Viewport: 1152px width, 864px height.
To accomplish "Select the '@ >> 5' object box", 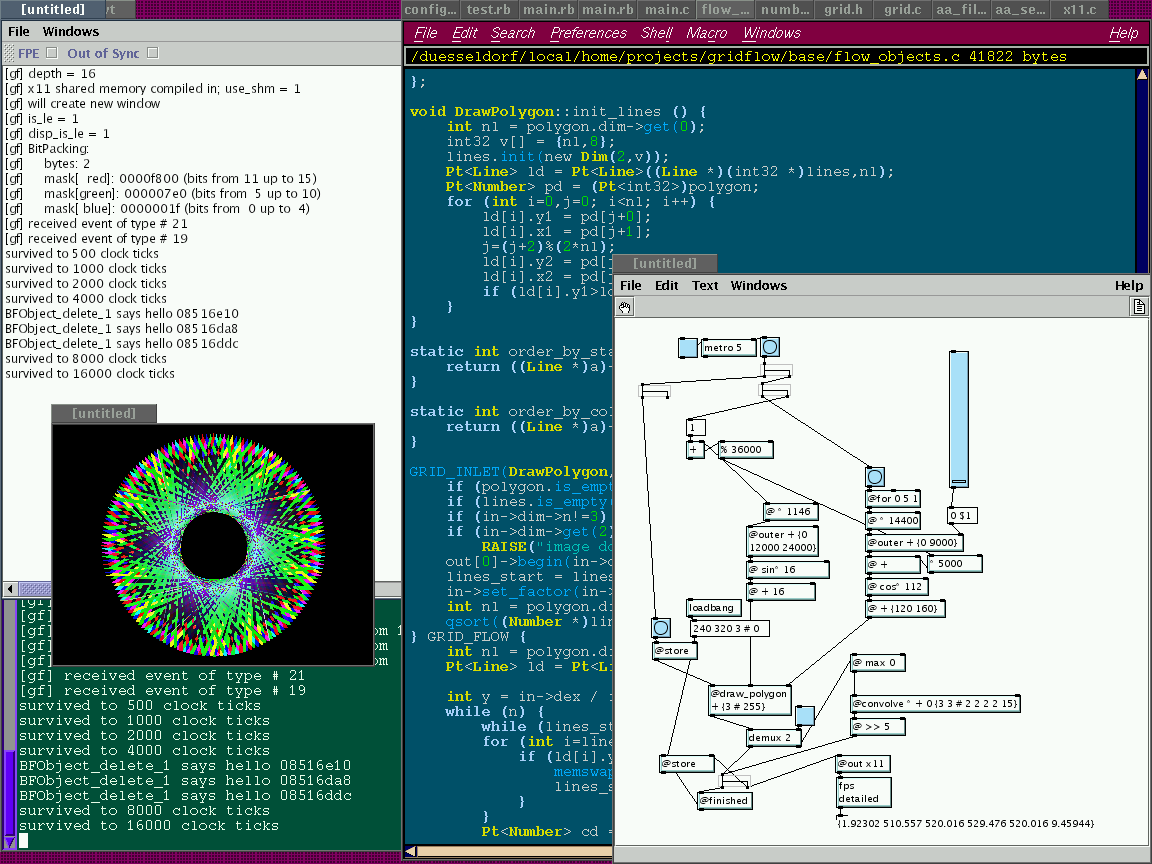I will coord(878,727).
